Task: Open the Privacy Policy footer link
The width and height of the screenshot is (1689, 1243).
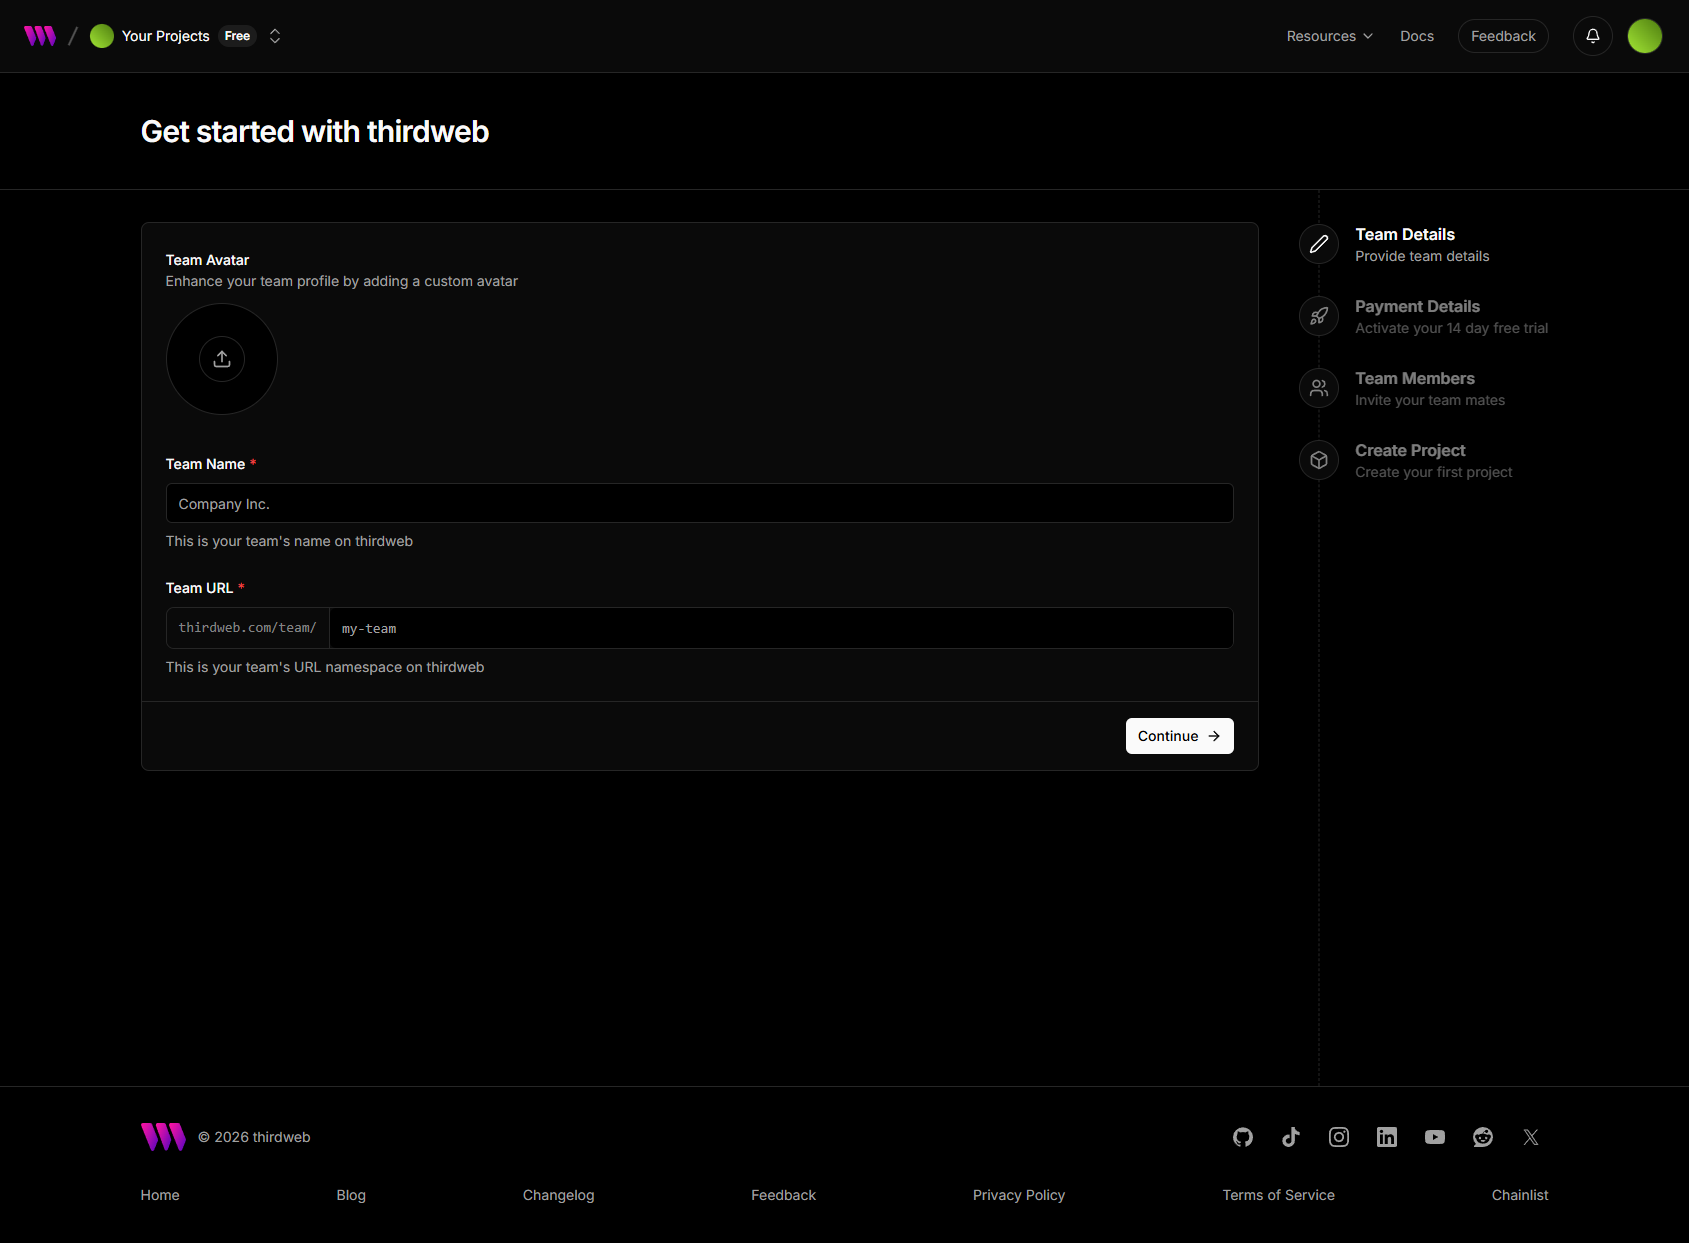Action: [x=1019, y=1195]
